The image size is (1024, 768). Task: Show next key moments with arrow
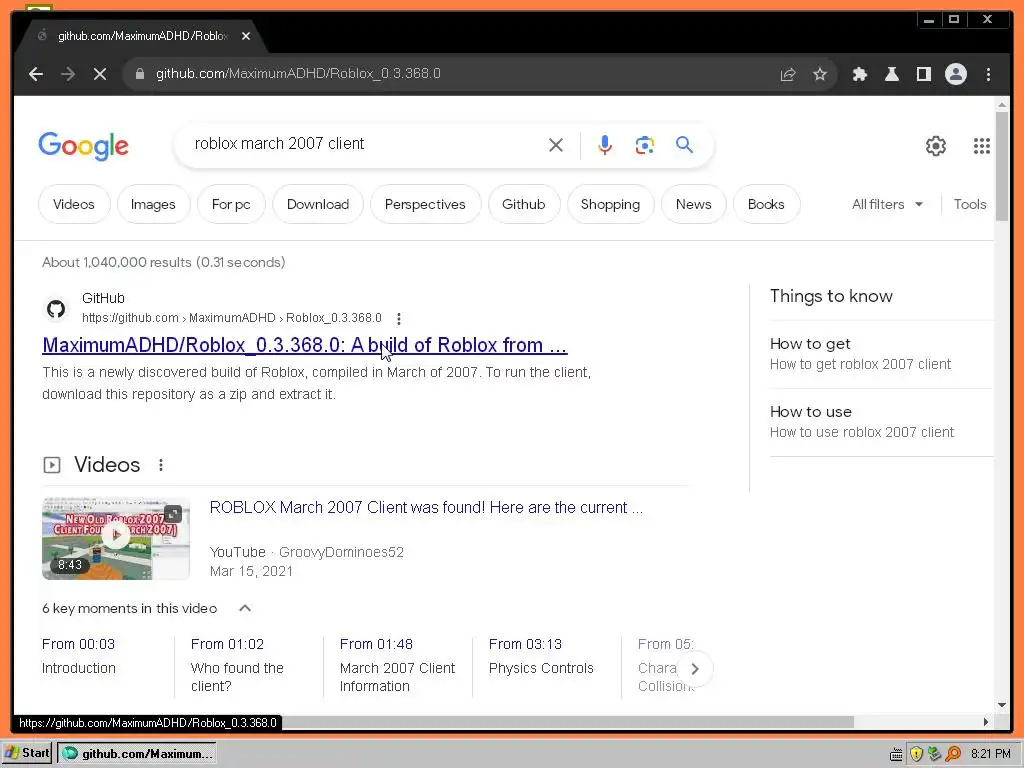click(695, 669)
